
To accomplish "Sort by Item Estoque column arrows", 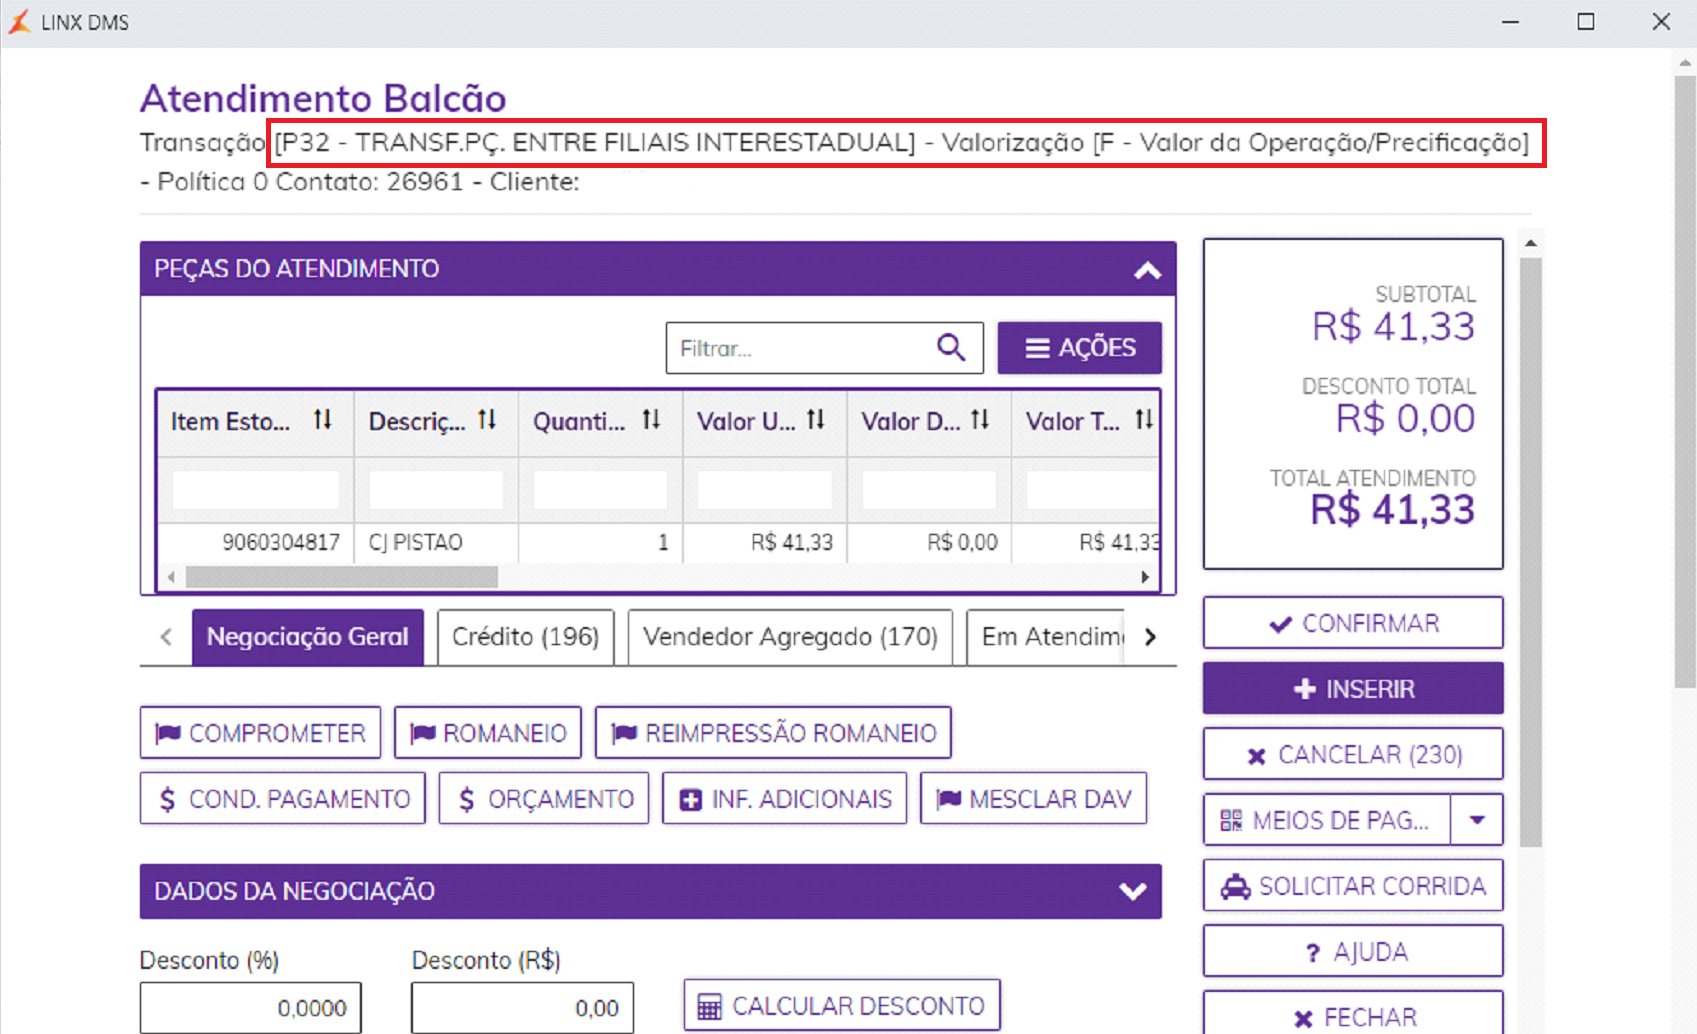I will pyautogui.click(x=322, y=420).
